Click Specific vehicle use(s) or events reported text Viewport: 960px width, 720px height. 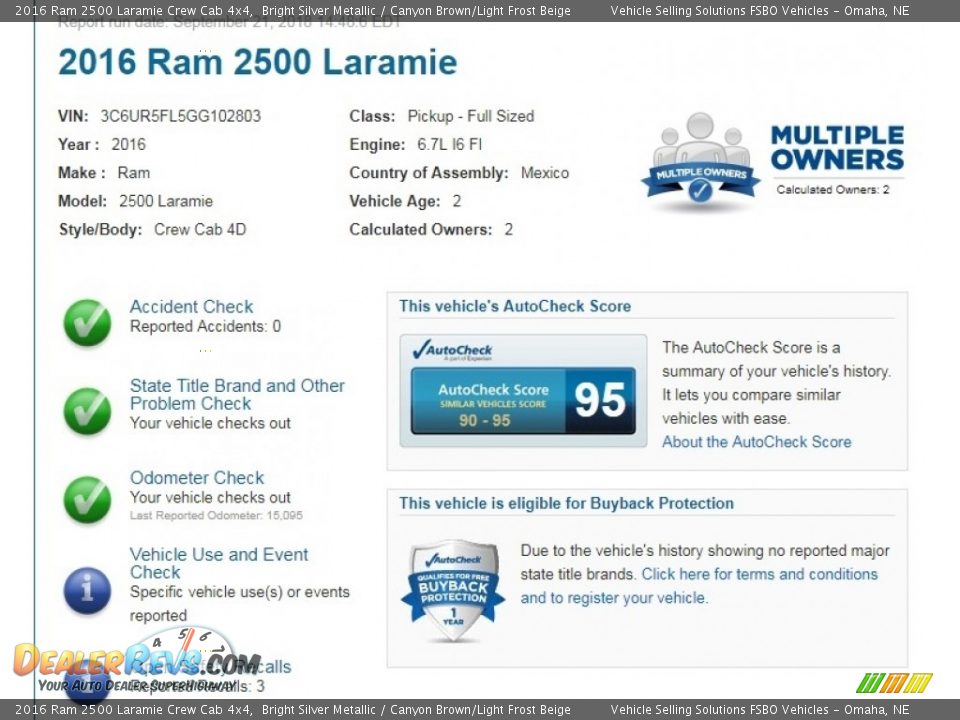[239, 604]
